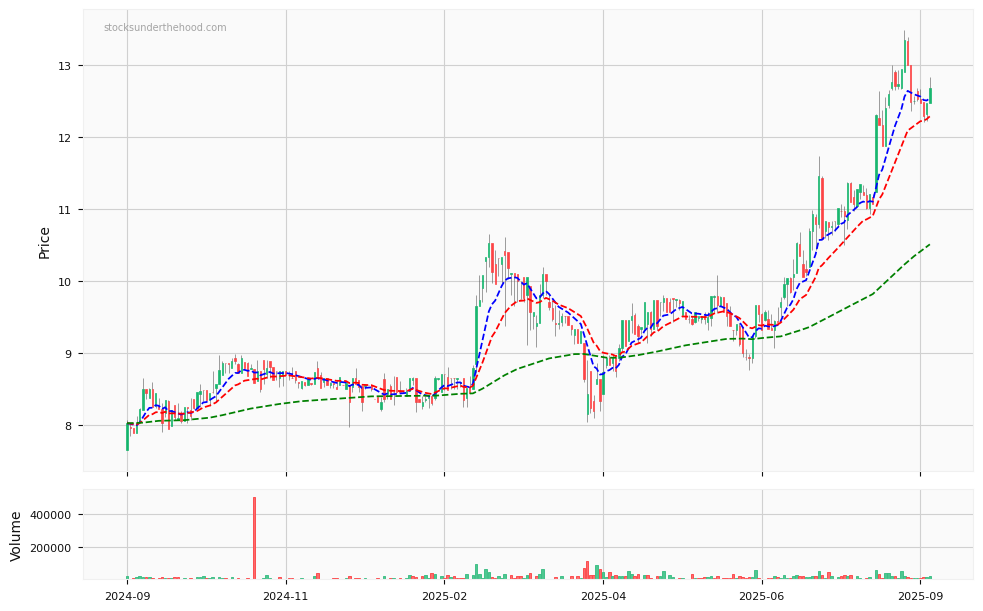
Task: Click the last green candlestick in September 2025
Action: (x=930, y=95)
